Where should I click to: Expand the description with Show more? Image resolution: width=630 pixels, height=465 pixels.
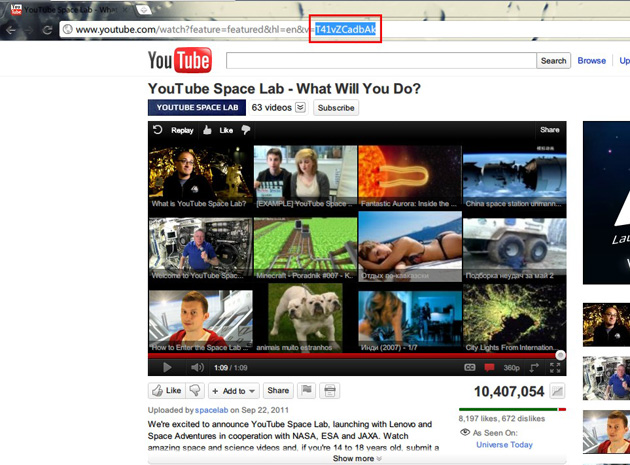pyautogui.click(x=357, y=459)
